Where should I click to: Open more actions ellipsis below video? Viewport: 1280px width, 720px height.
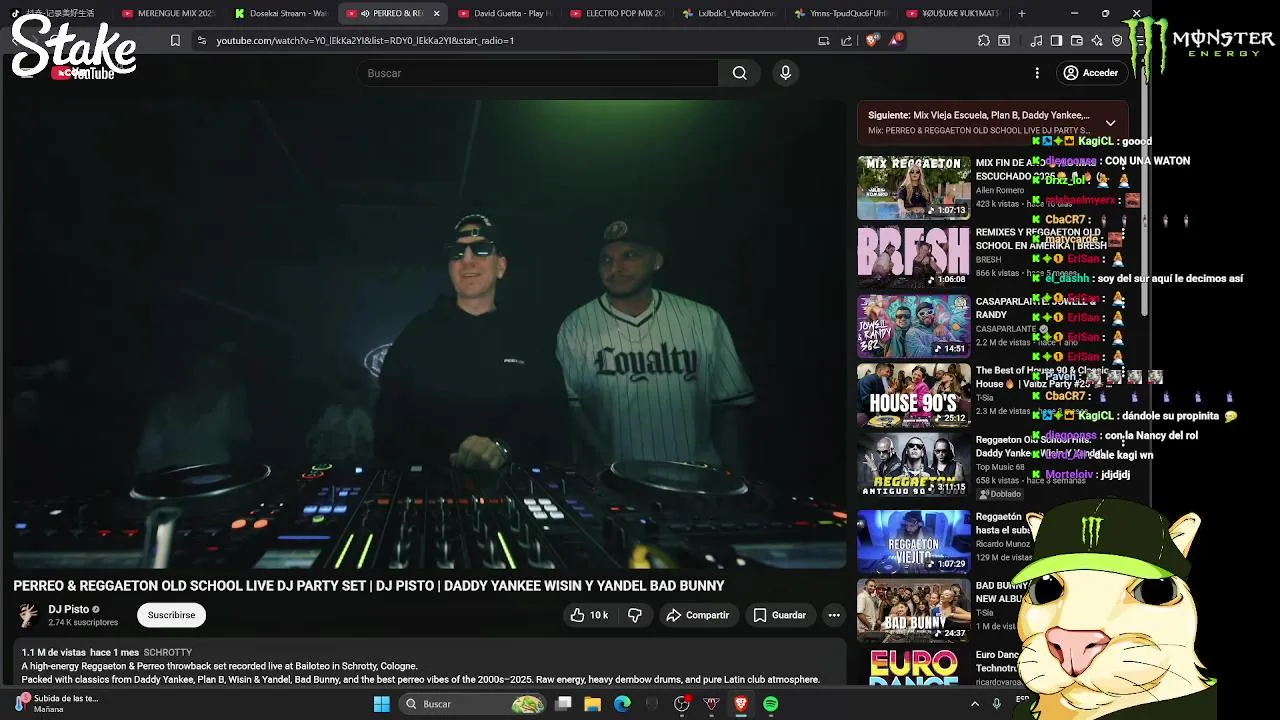(834, 615)
